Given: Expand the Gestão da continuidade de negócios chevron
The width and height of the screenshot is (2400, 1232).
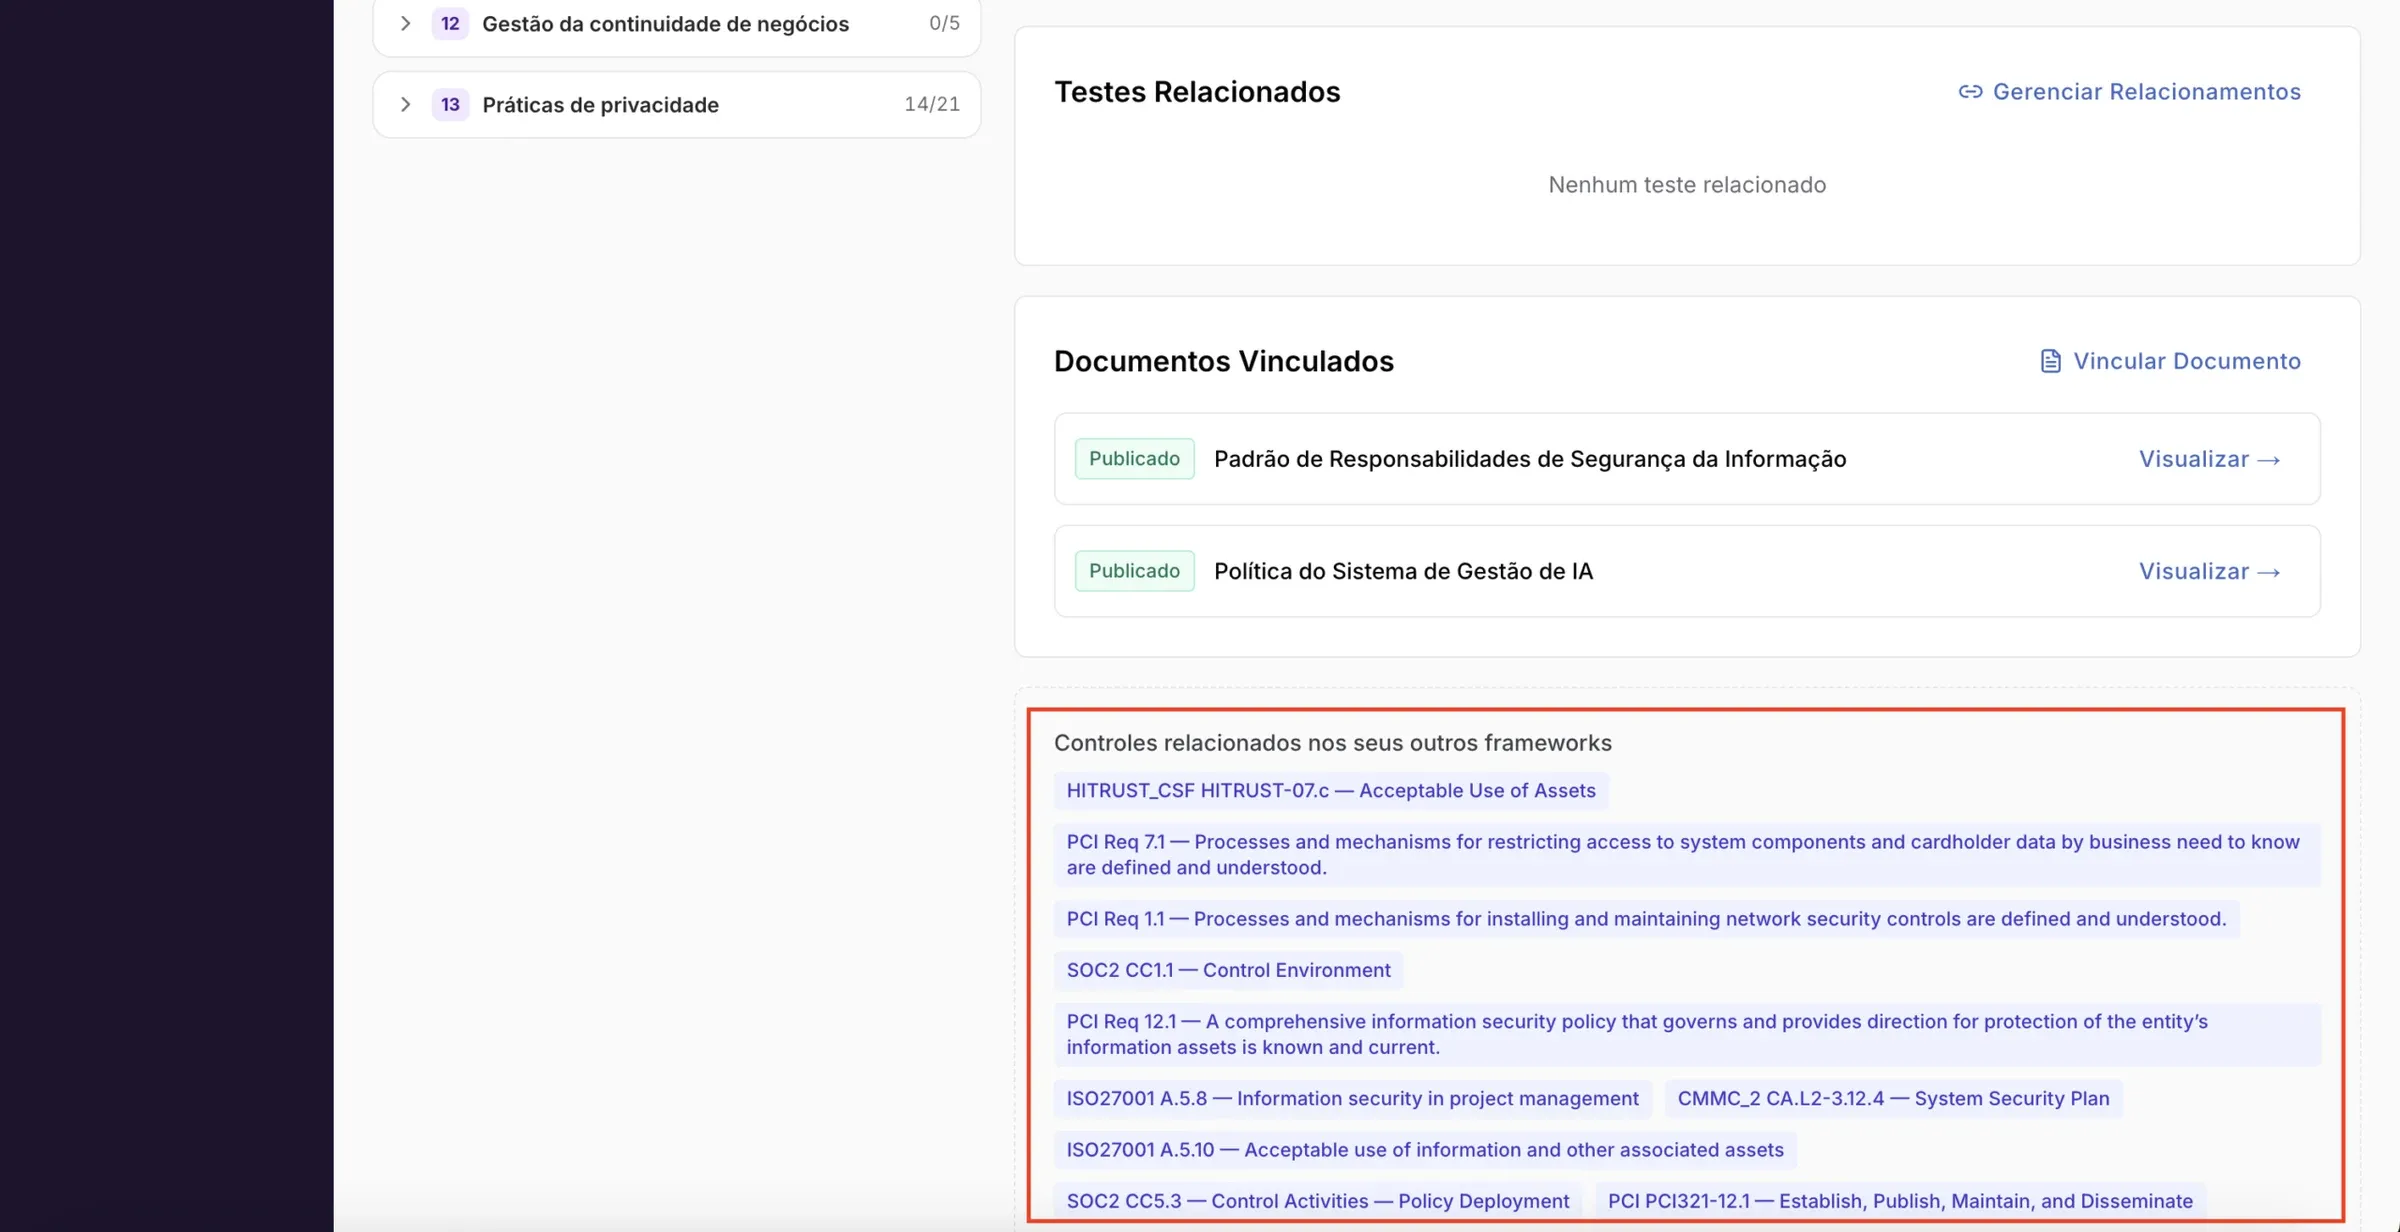Looking at the screenshot, I should (x=405, y=23).
